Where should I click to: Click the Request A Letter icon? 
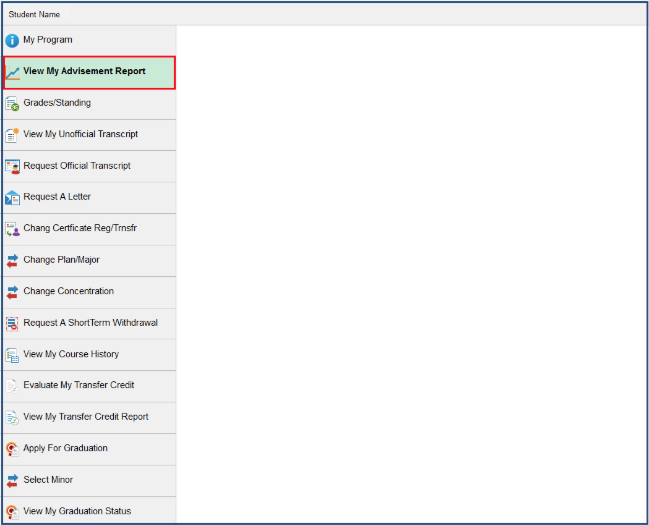[13, 198]
